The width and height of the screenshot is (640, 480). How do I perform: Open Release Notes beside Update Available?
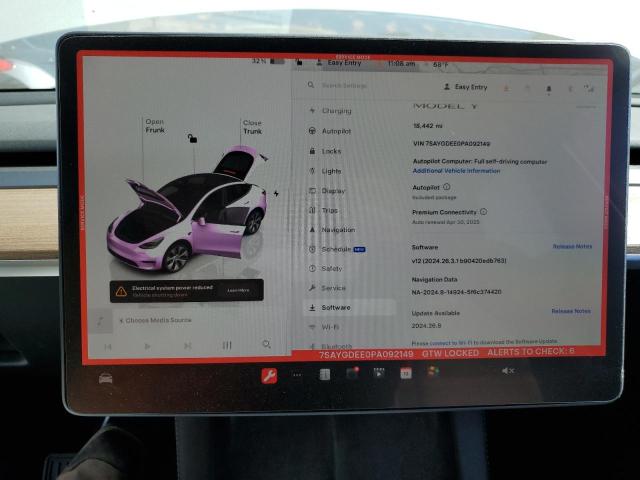pyautogui.click(x=571, y=311)
